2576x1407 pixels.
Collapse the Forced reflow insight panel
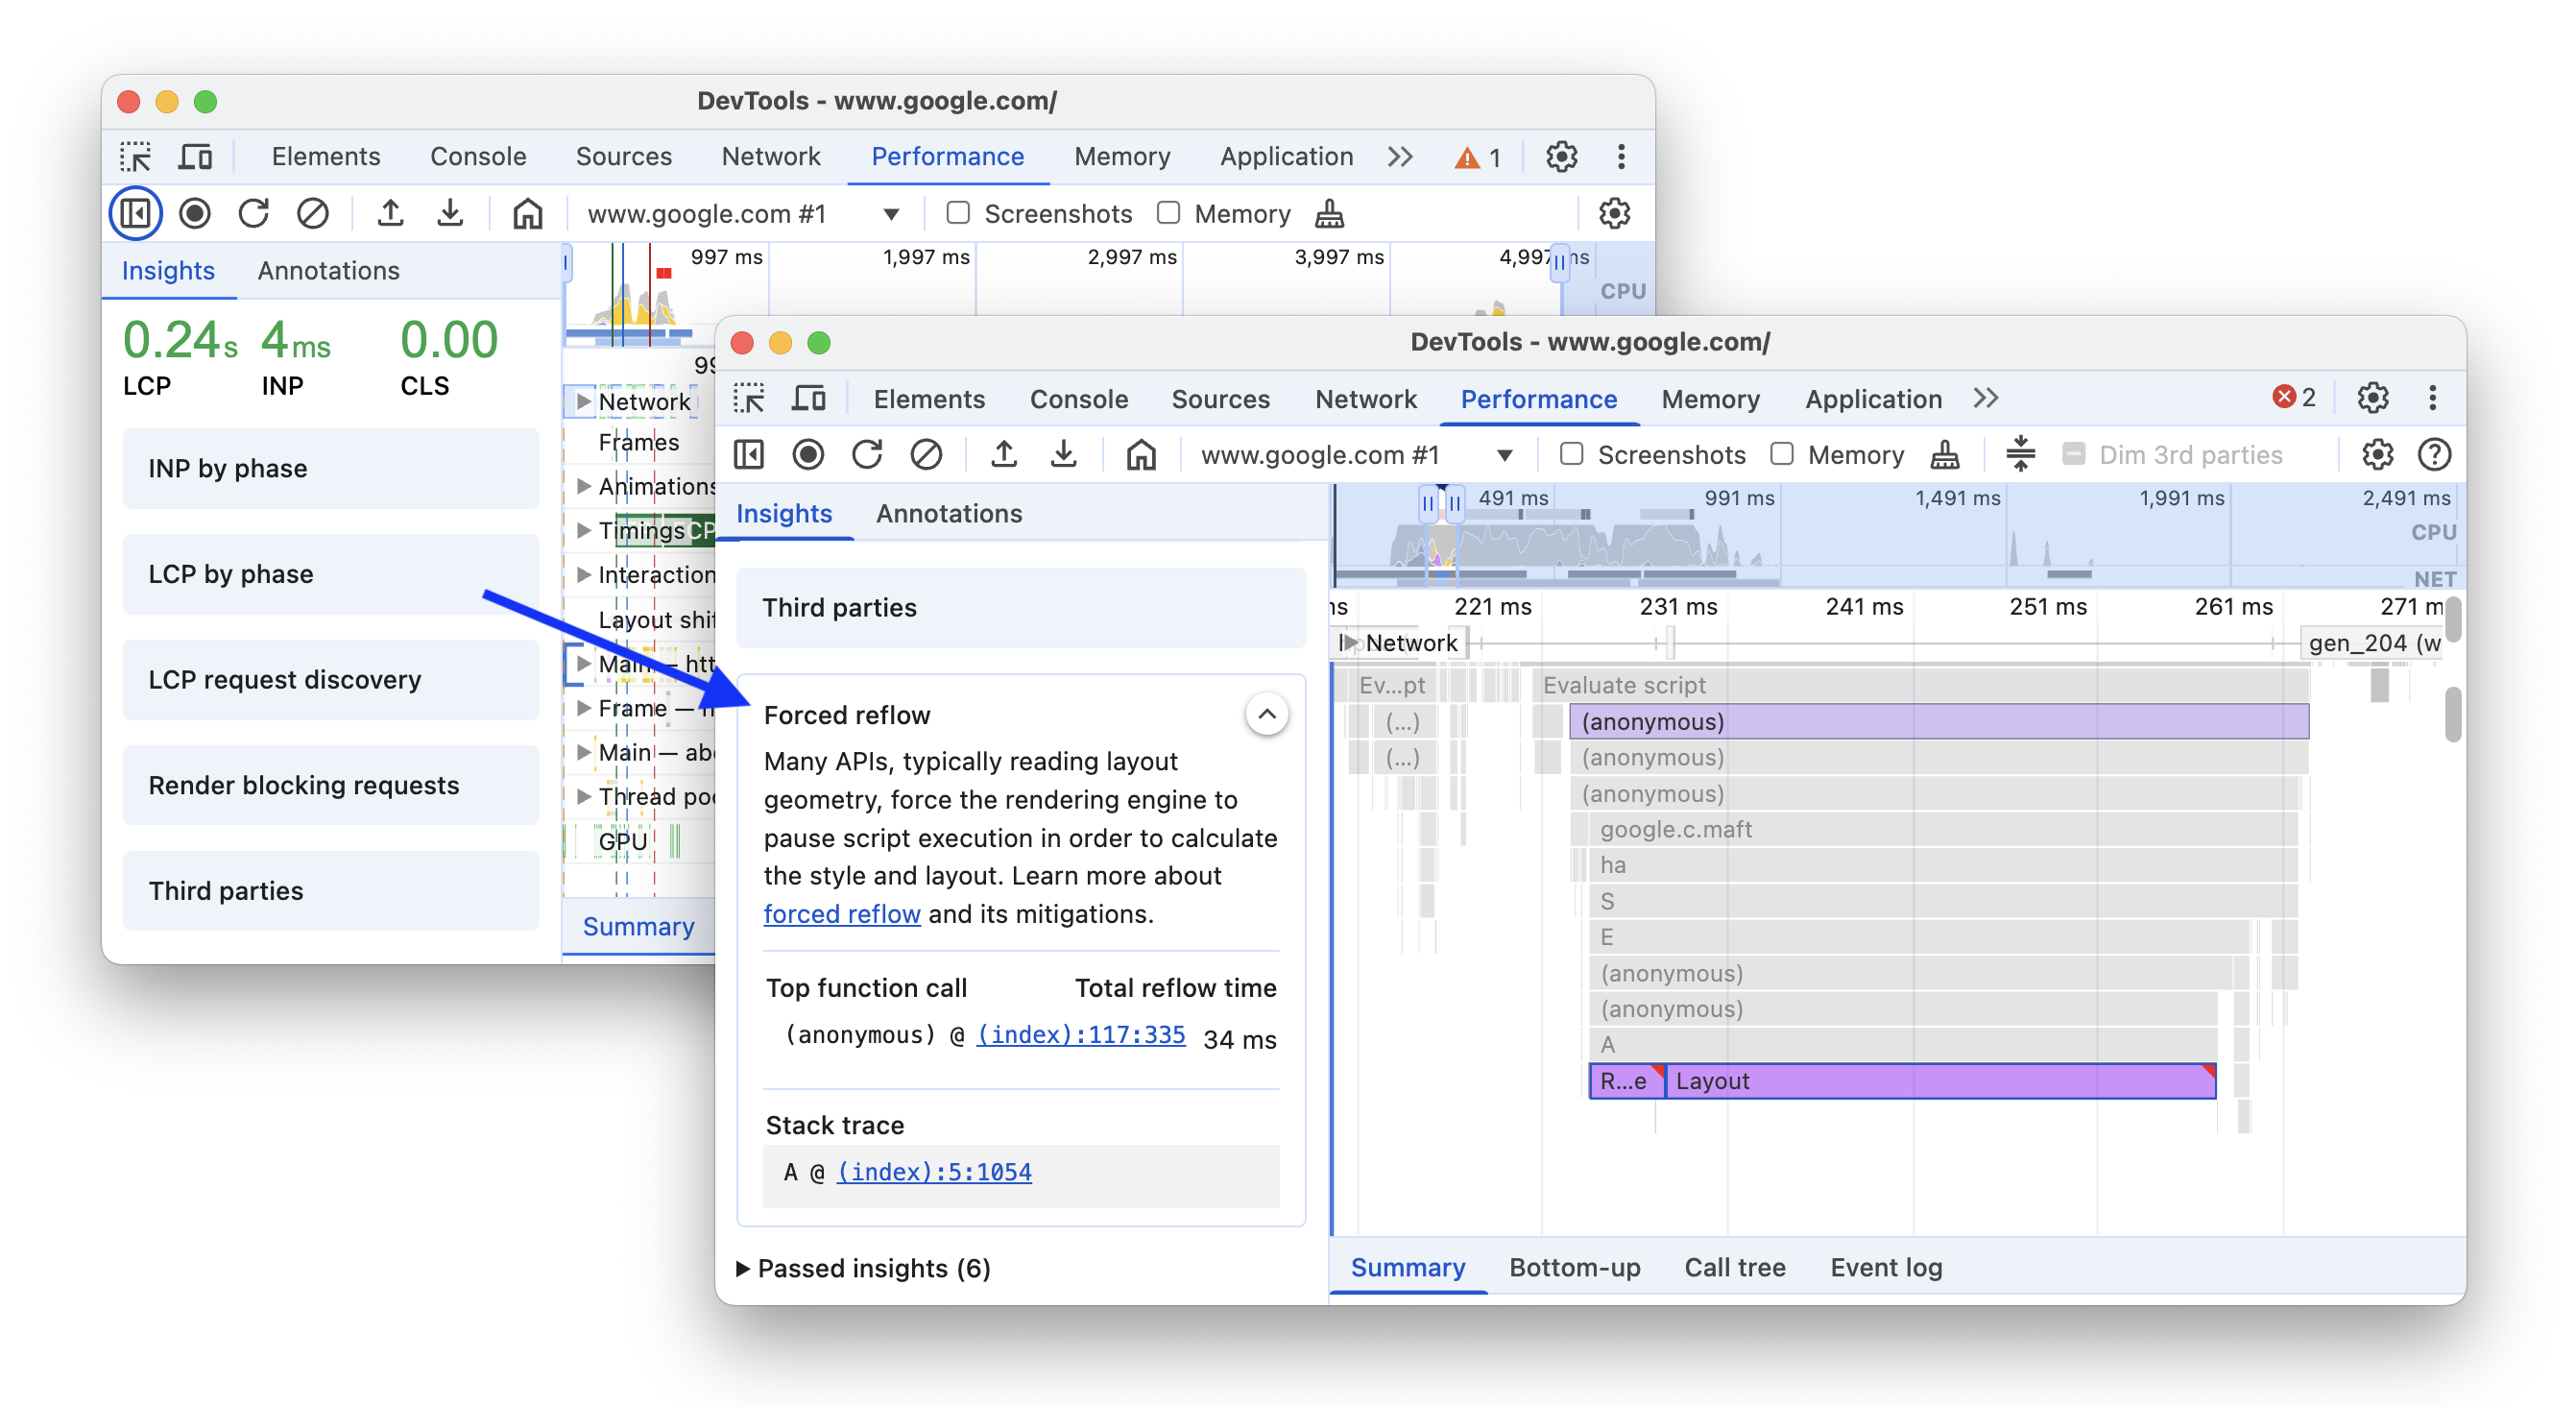1265,714
